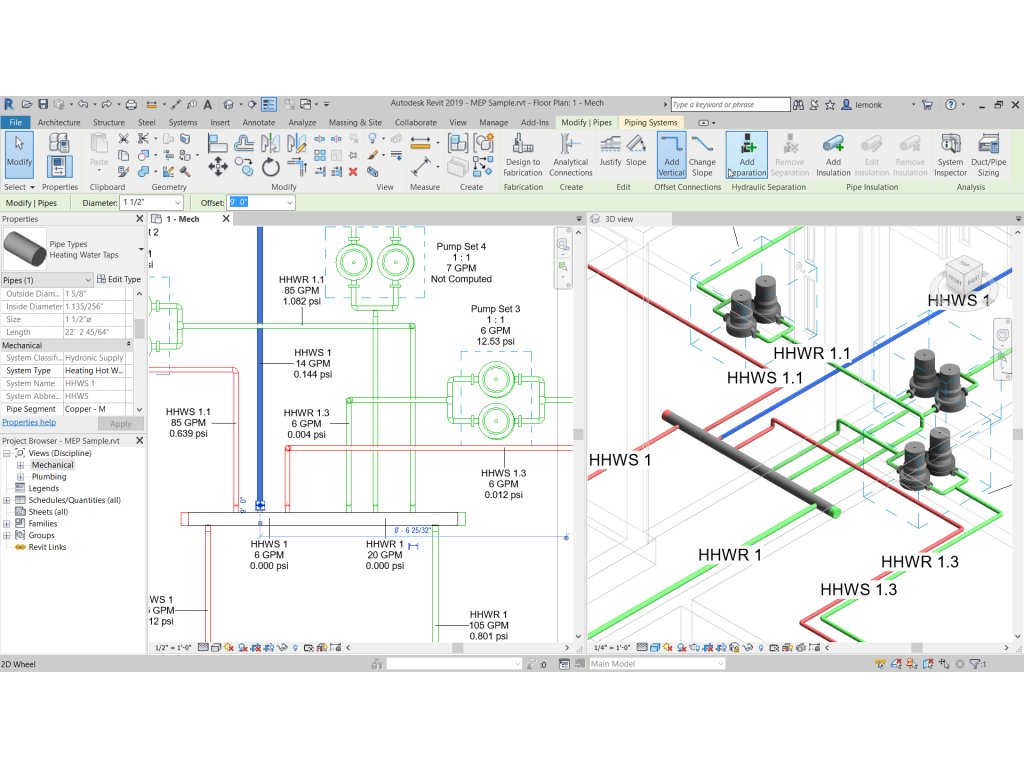The height and width of the screenshot is (768, 1024).
Task: Open the Manage ribbon tab
Action: pyautogui.click(x=494, y=123)
